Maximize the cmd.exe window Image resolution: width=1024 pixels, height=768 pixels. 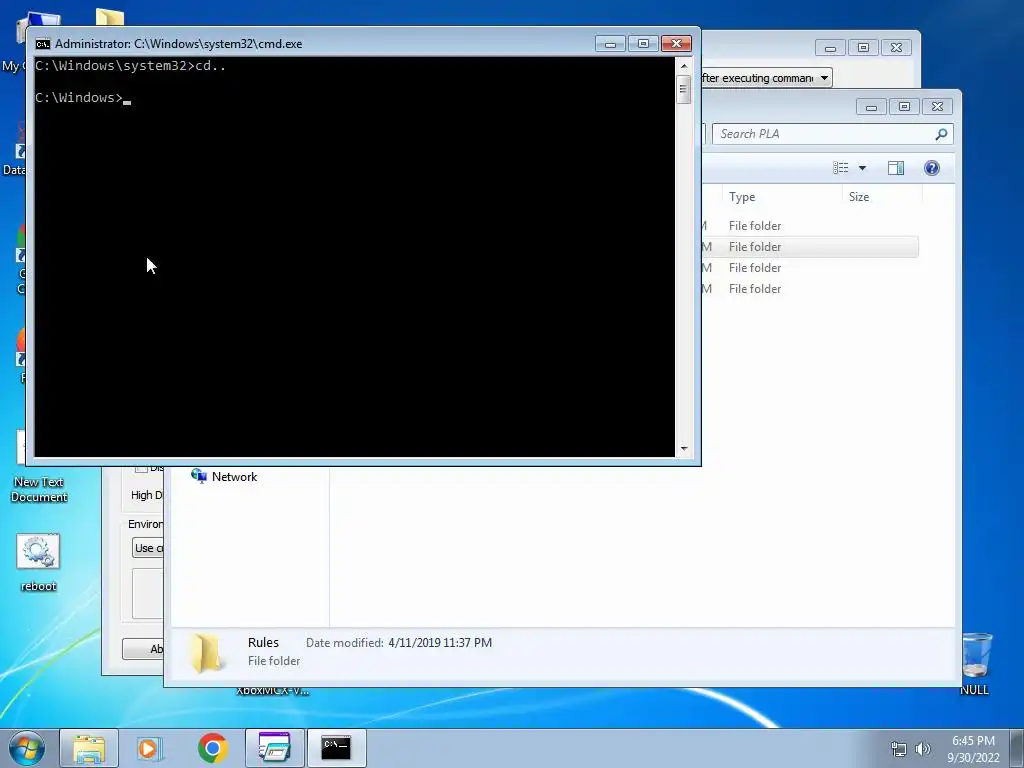pyautogui.click(x=643, y=44)
